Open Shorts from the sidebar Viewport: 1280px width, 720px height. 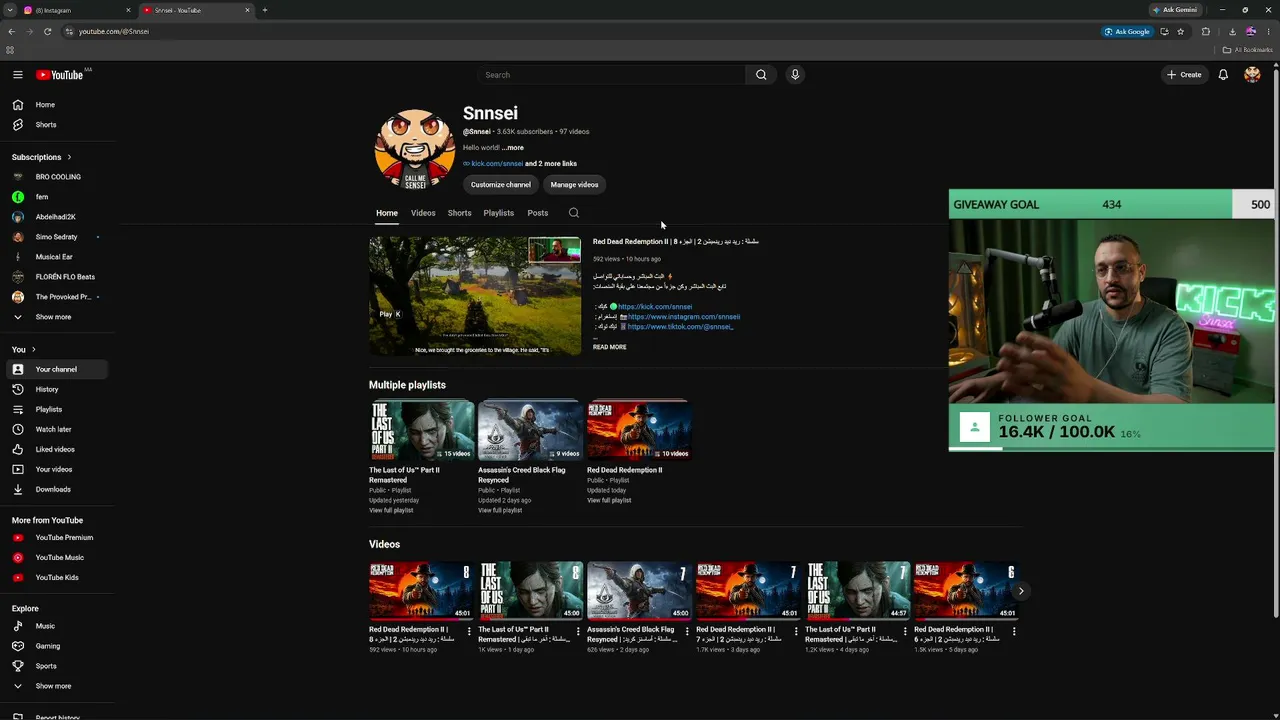click(56, 125)
